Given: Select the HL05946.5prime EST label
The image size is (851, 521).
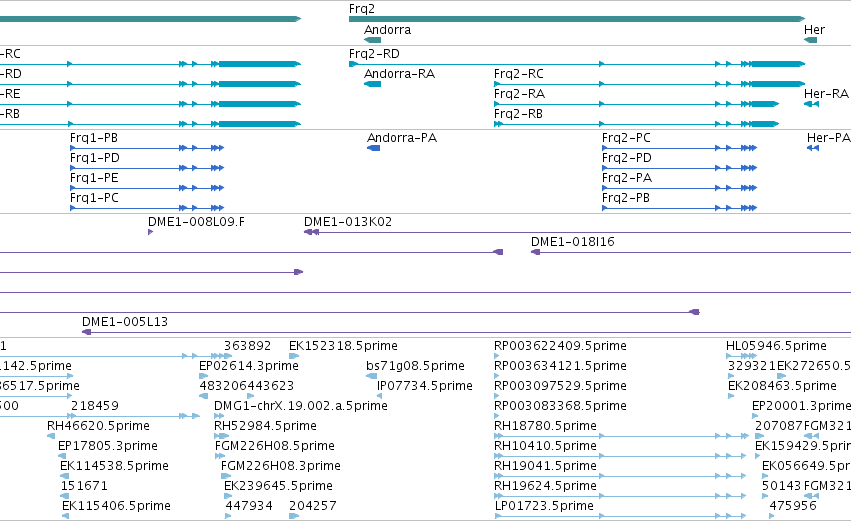Looking at the screenshot, I should point(777,346).
